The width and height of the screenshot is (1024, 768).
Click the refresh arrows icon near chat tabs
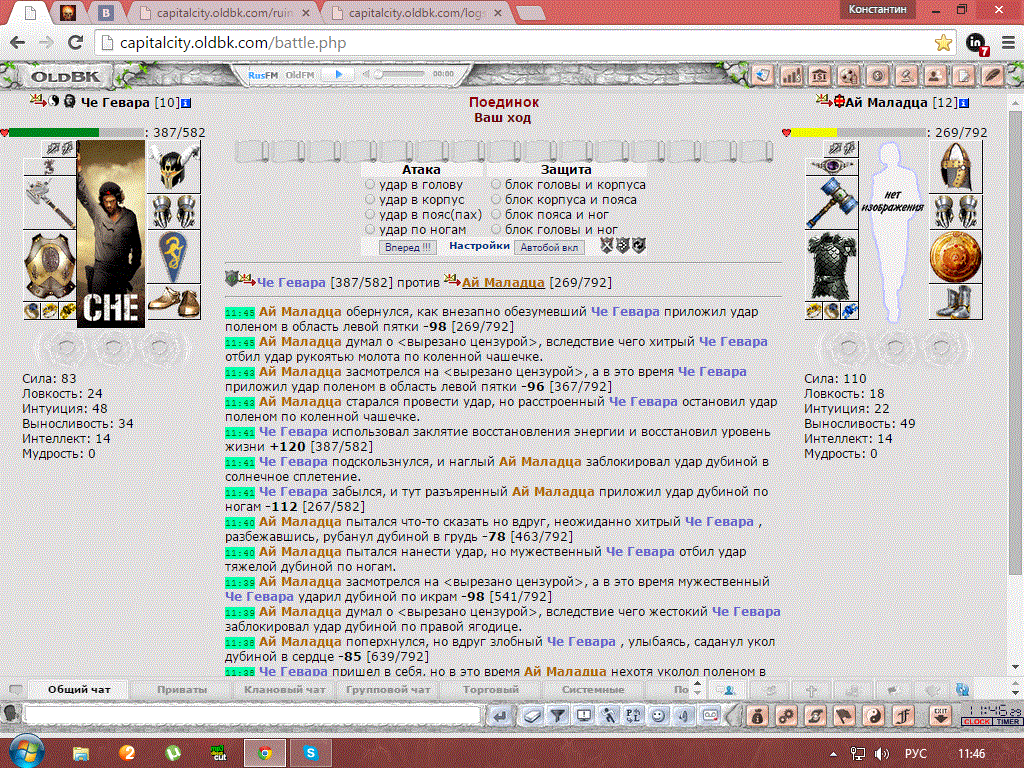coord(962,690)
